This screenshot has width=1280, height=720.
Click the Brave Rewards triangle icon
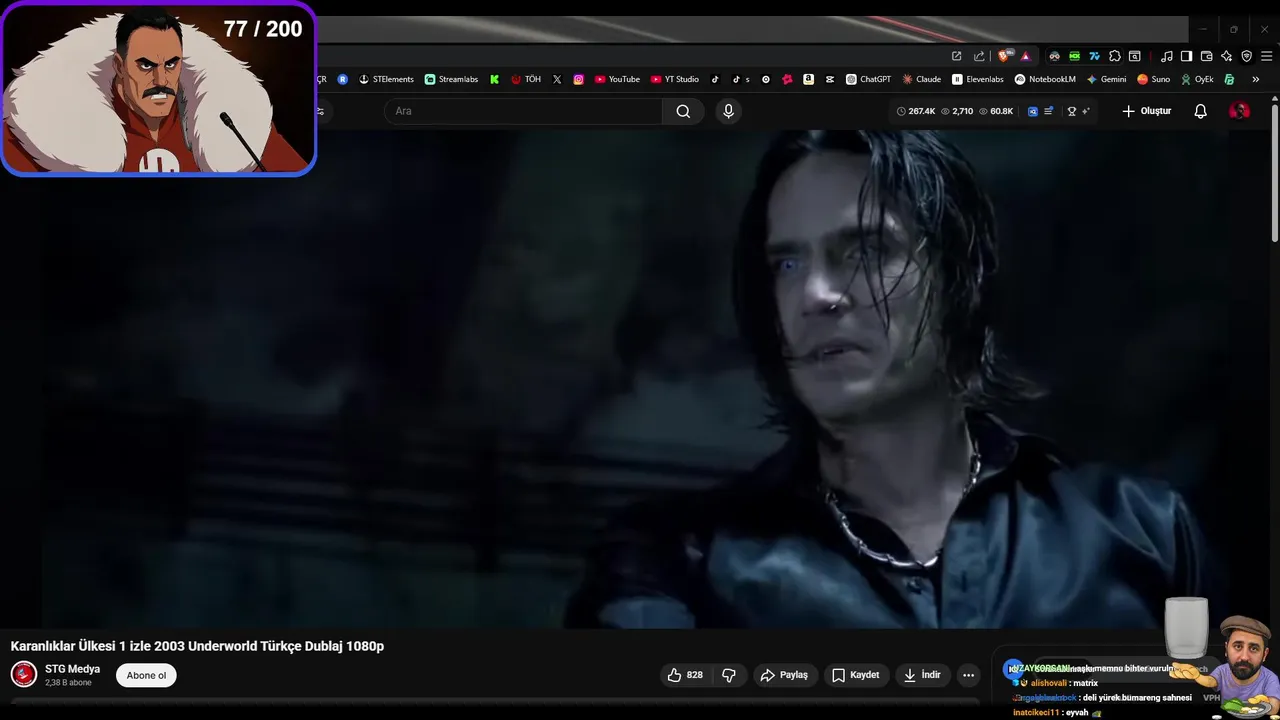(1025, 57)
